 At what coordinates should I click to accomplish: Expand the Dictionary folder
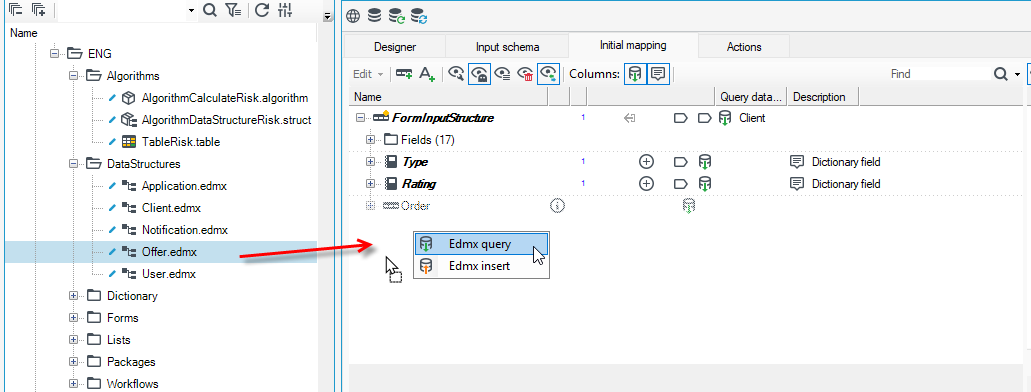74,296
